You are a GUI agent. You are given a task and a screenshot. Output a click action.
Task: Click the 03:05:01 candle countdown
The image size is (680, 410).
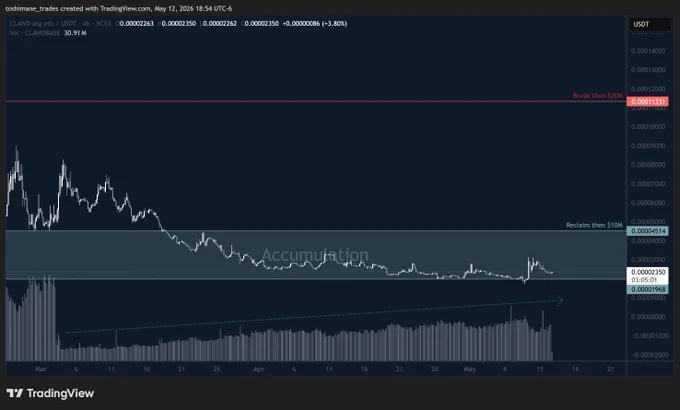tap(644, 280)
